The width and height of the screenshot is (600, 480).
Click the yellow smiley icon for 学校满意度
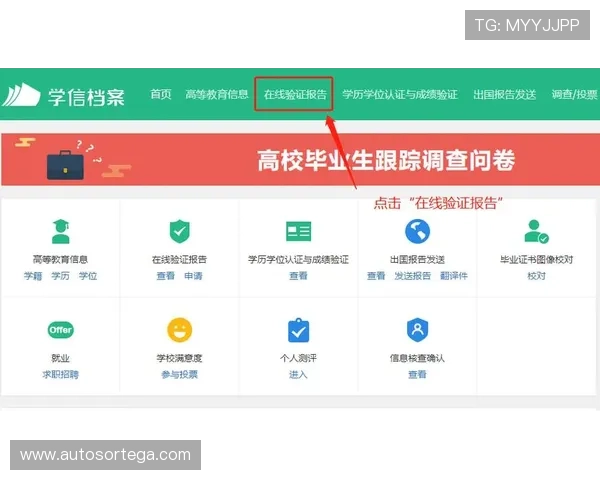click(x=179, y=330)
